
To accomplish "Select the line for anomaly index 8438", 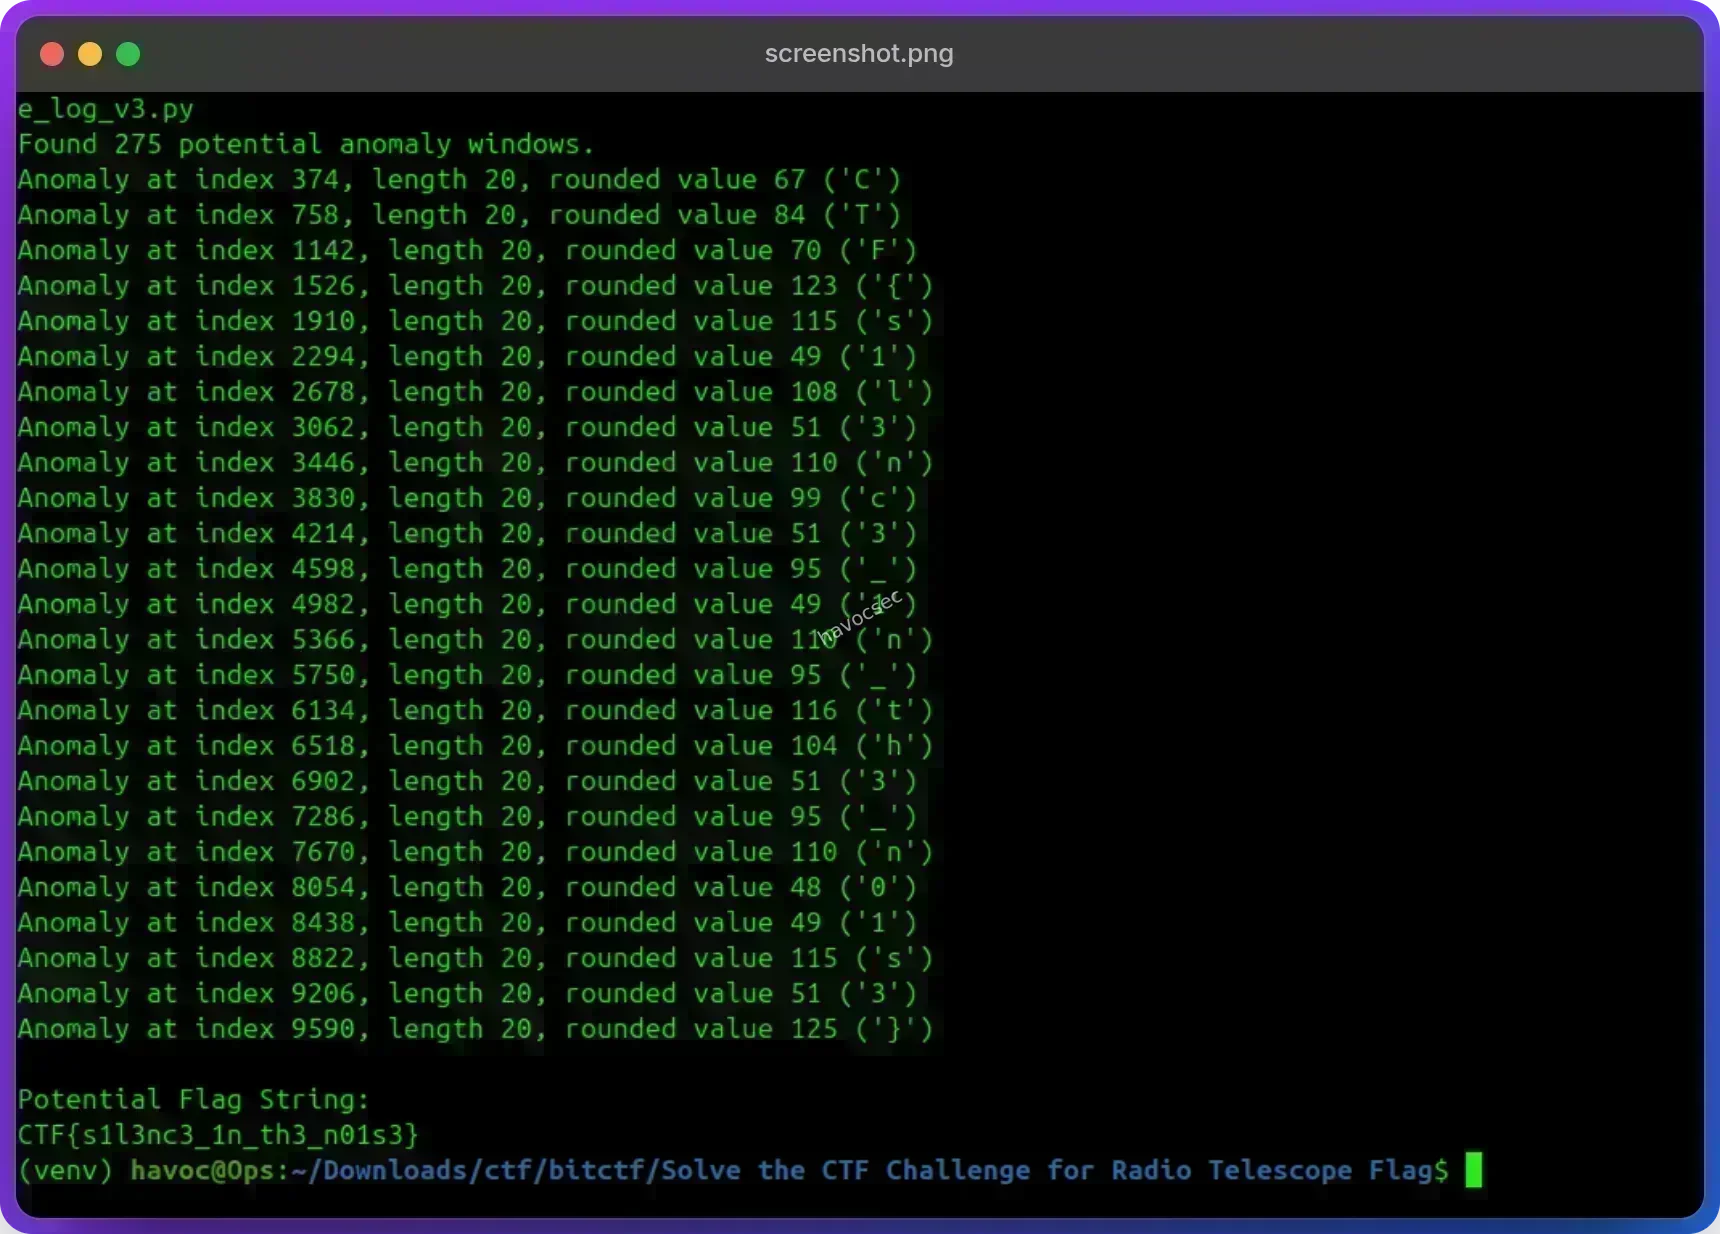I will point(468,923).
